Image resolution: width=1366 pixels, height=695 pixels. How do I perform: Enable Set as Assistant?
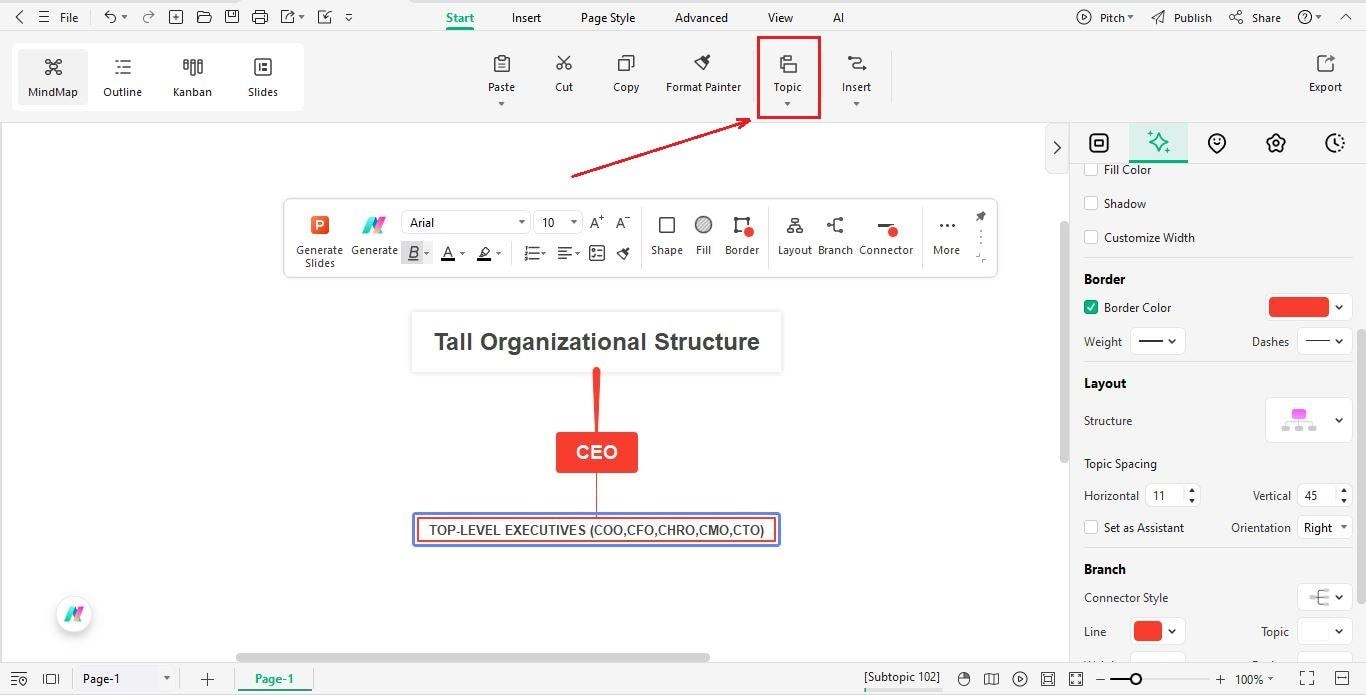[x=1091, y=527]
